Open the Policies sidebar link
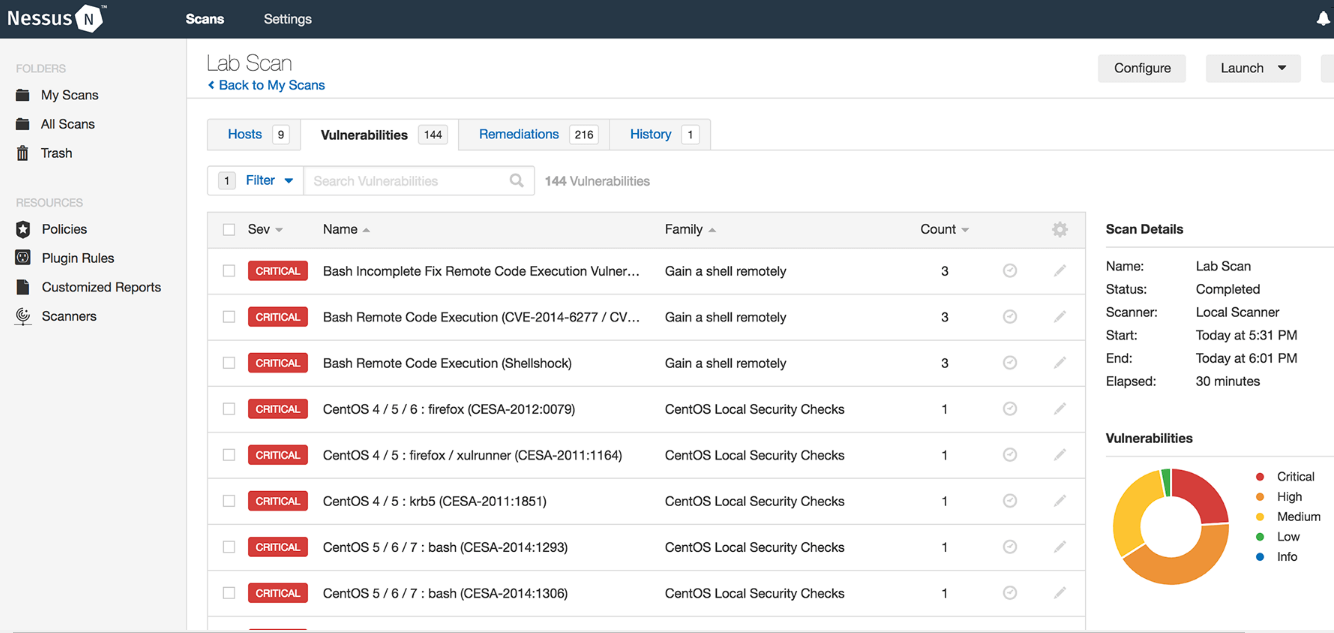Image resolution: width=1334 pixels, height=633 pixels. (x=64, y=229)
